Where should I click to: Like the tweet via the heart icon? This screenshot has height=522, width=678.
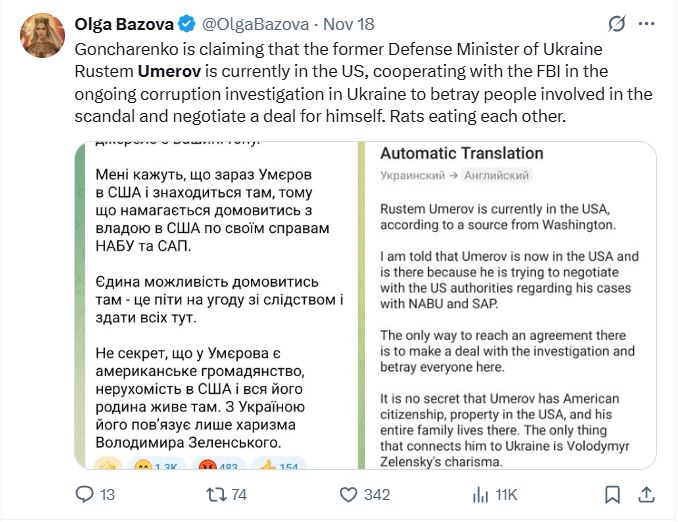point(348,494)
